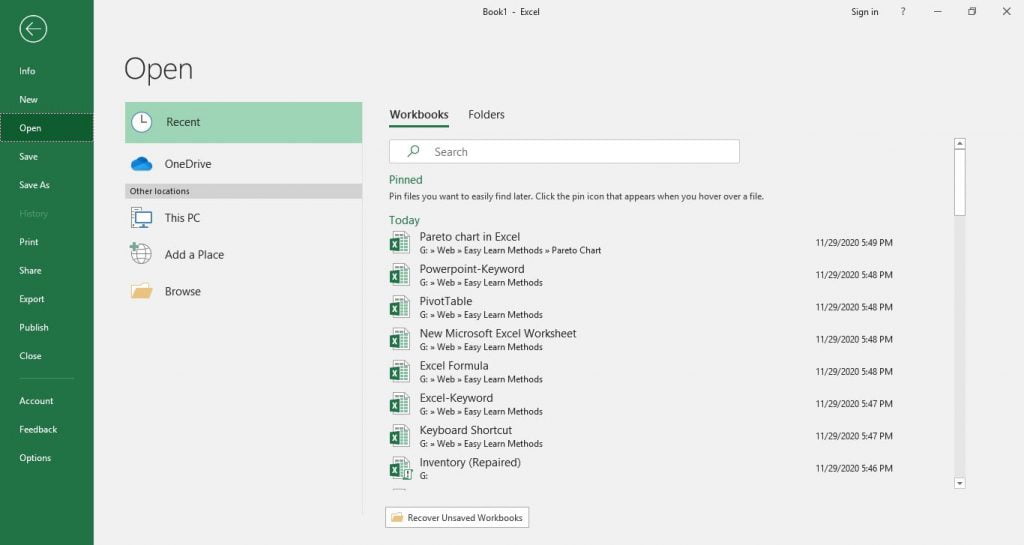This screenshot has height=545, width=1024.
Task: Choose Save As in the sidebar
Action: point(46,185)
